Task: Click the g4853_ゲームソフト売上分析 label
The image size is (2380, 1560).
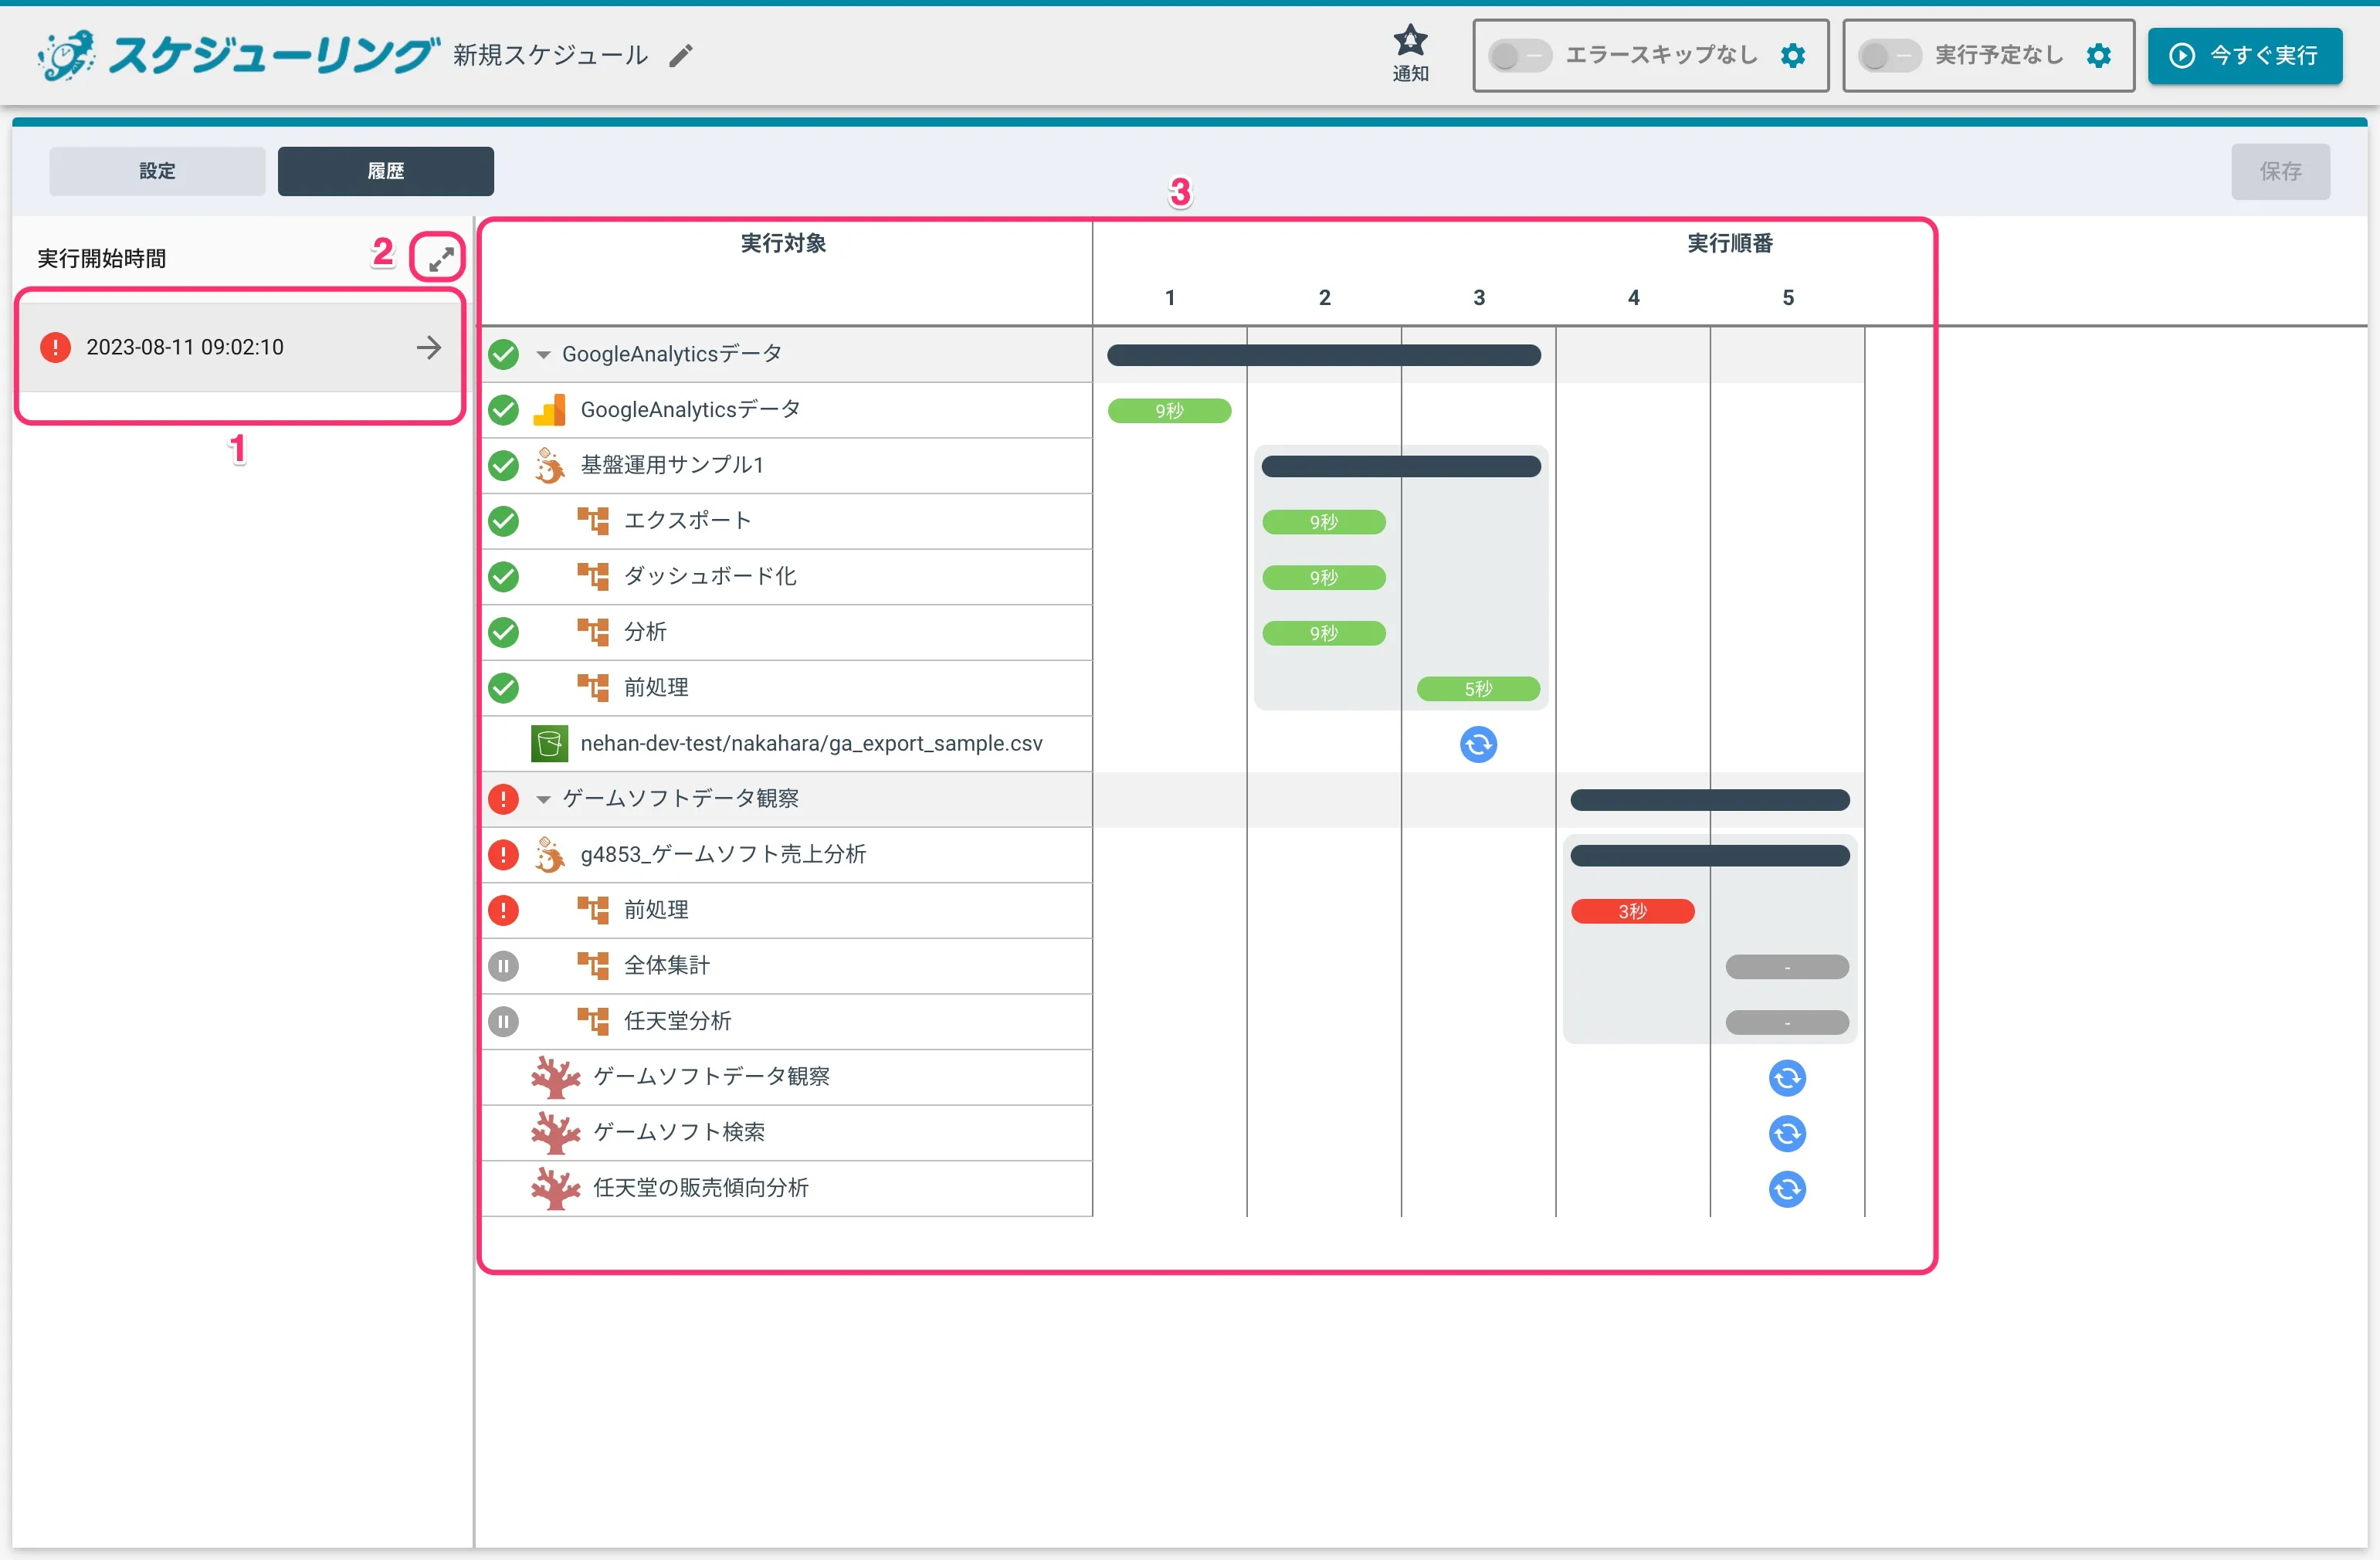Action: click(x=723, y=855)
